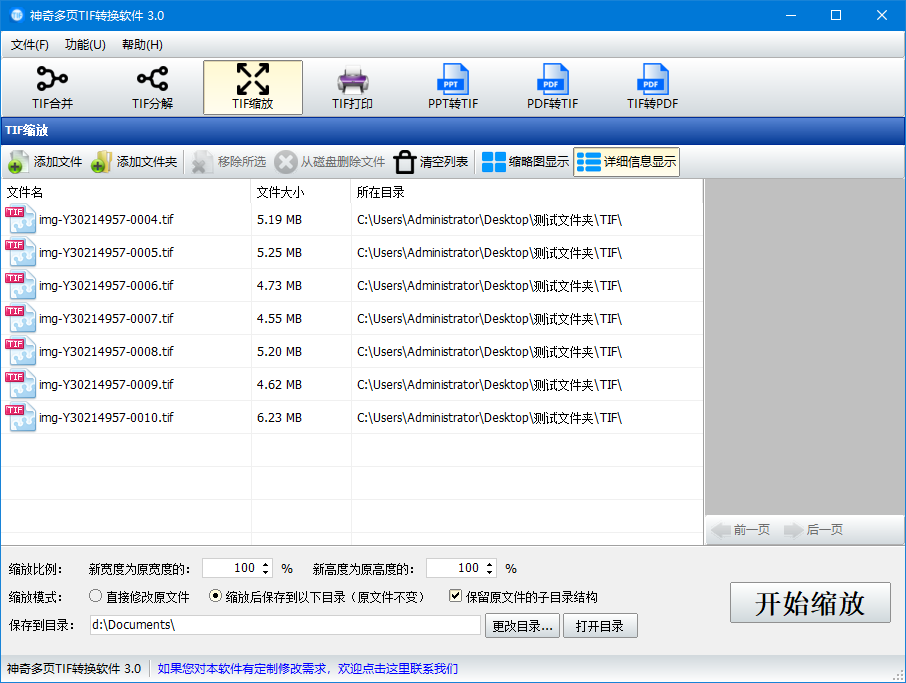Click TIF icon of img-Y30214957-0007.tif
906x683 pixels.
(20, 318)
